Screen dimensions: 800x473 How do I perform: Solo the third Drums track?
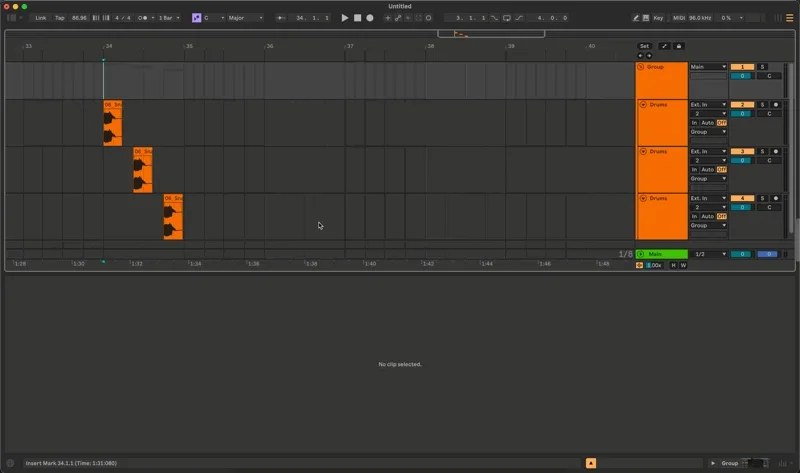762,198
